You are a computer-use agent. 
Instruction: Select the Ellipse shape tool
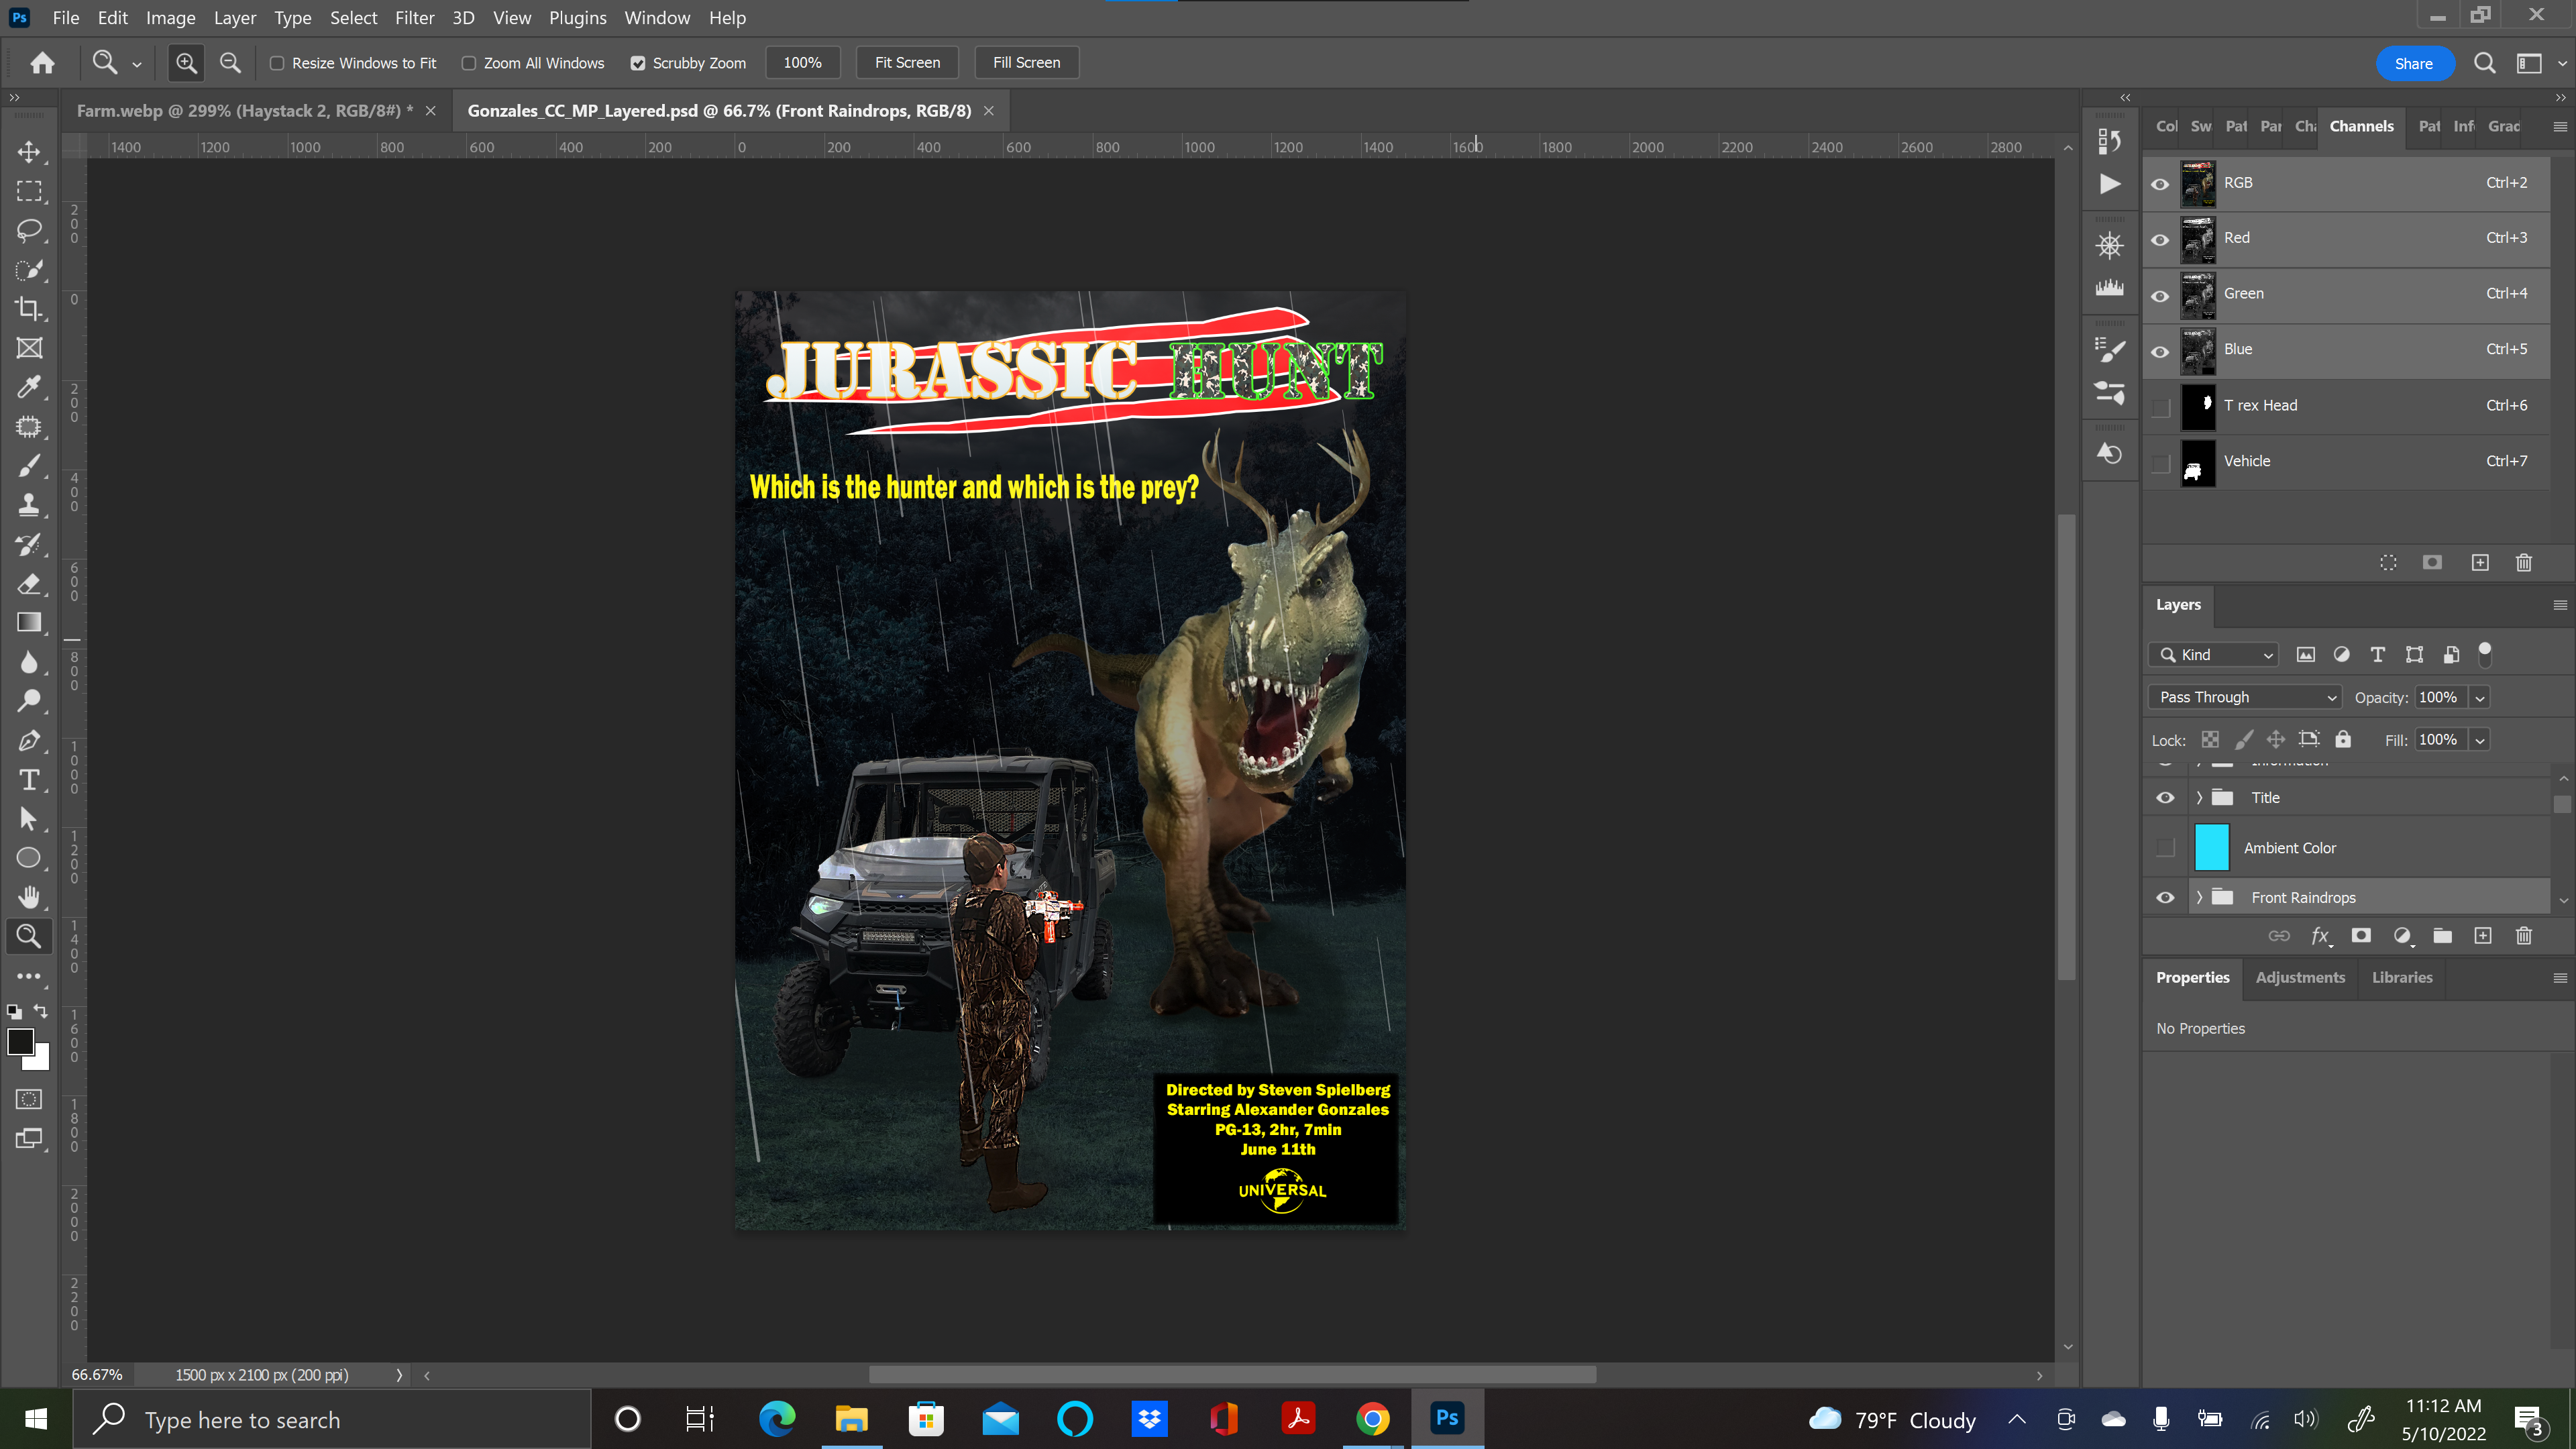tap(29, 858)
